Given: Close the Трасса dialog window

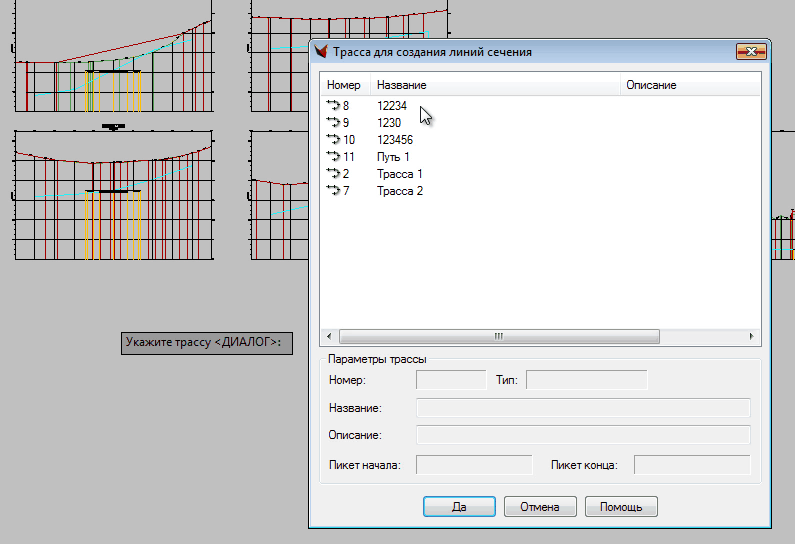Looking at the screenshot, I should click(750, 51).
